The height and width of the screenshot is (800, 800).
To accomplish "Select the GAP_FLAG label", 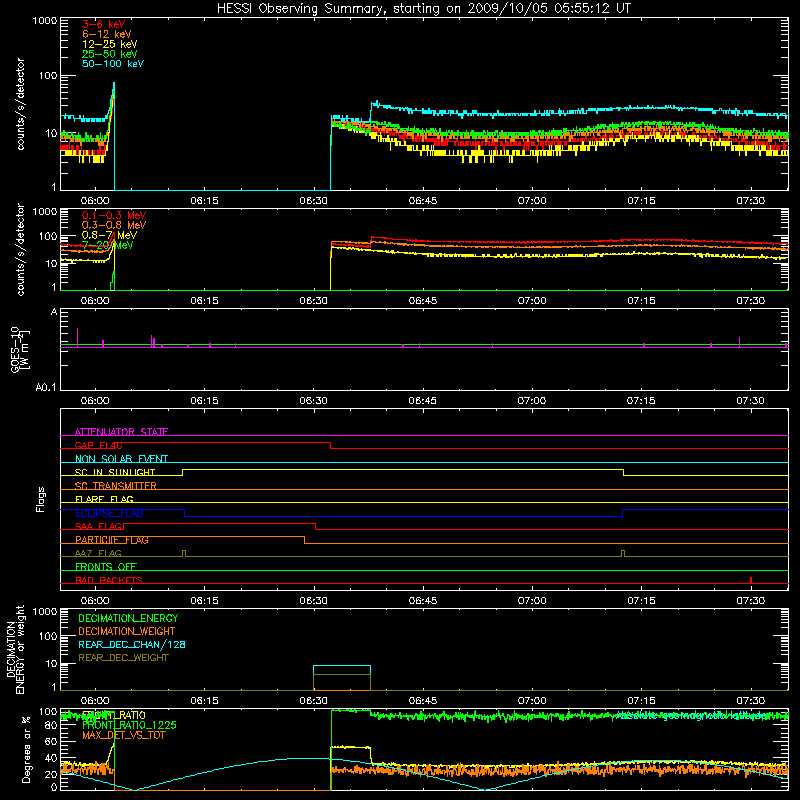I will pos(98,445).
